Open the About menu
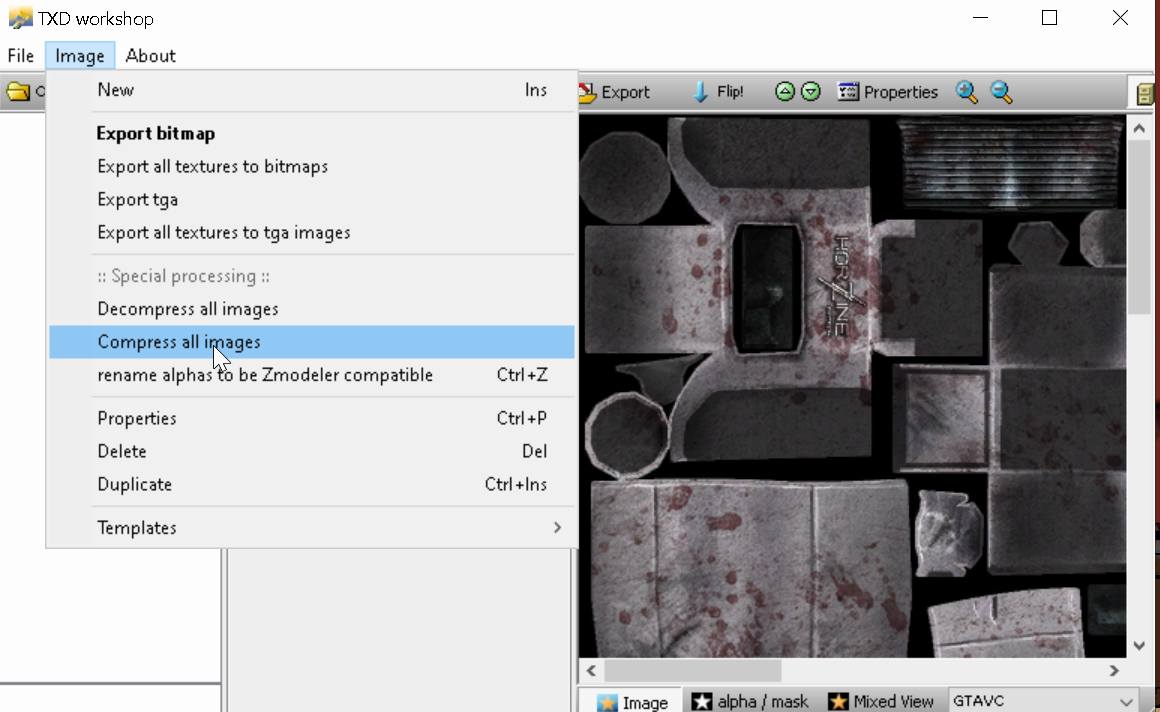 tap(150, 56)
